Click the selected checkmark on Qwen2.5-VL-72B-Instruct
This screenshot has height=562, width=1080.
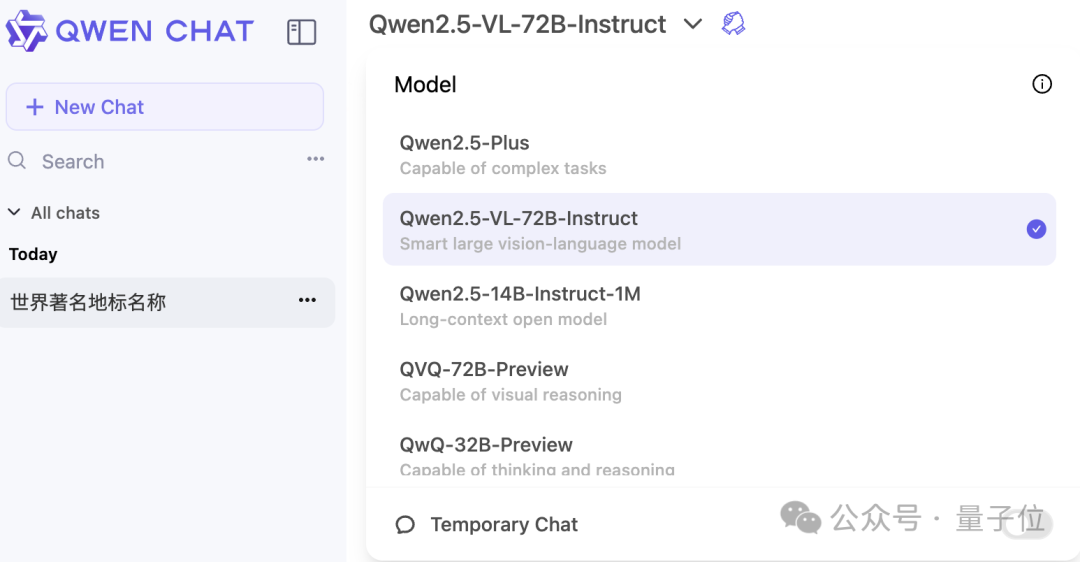click(1036, 229)
